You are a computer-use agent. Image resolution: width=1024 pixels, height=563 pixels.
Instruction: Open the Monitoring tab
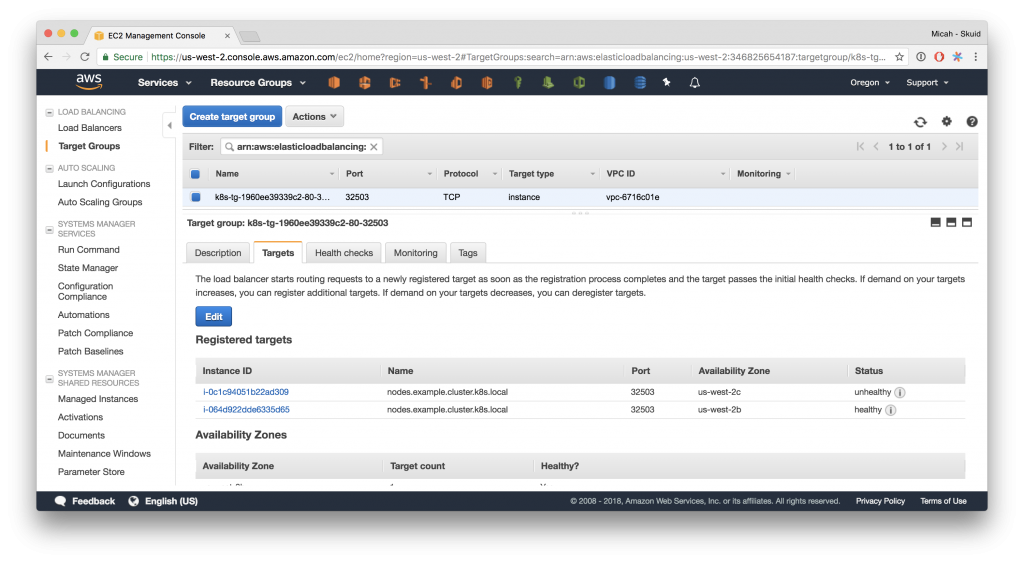pyautogui.click(x=415, y=253)
